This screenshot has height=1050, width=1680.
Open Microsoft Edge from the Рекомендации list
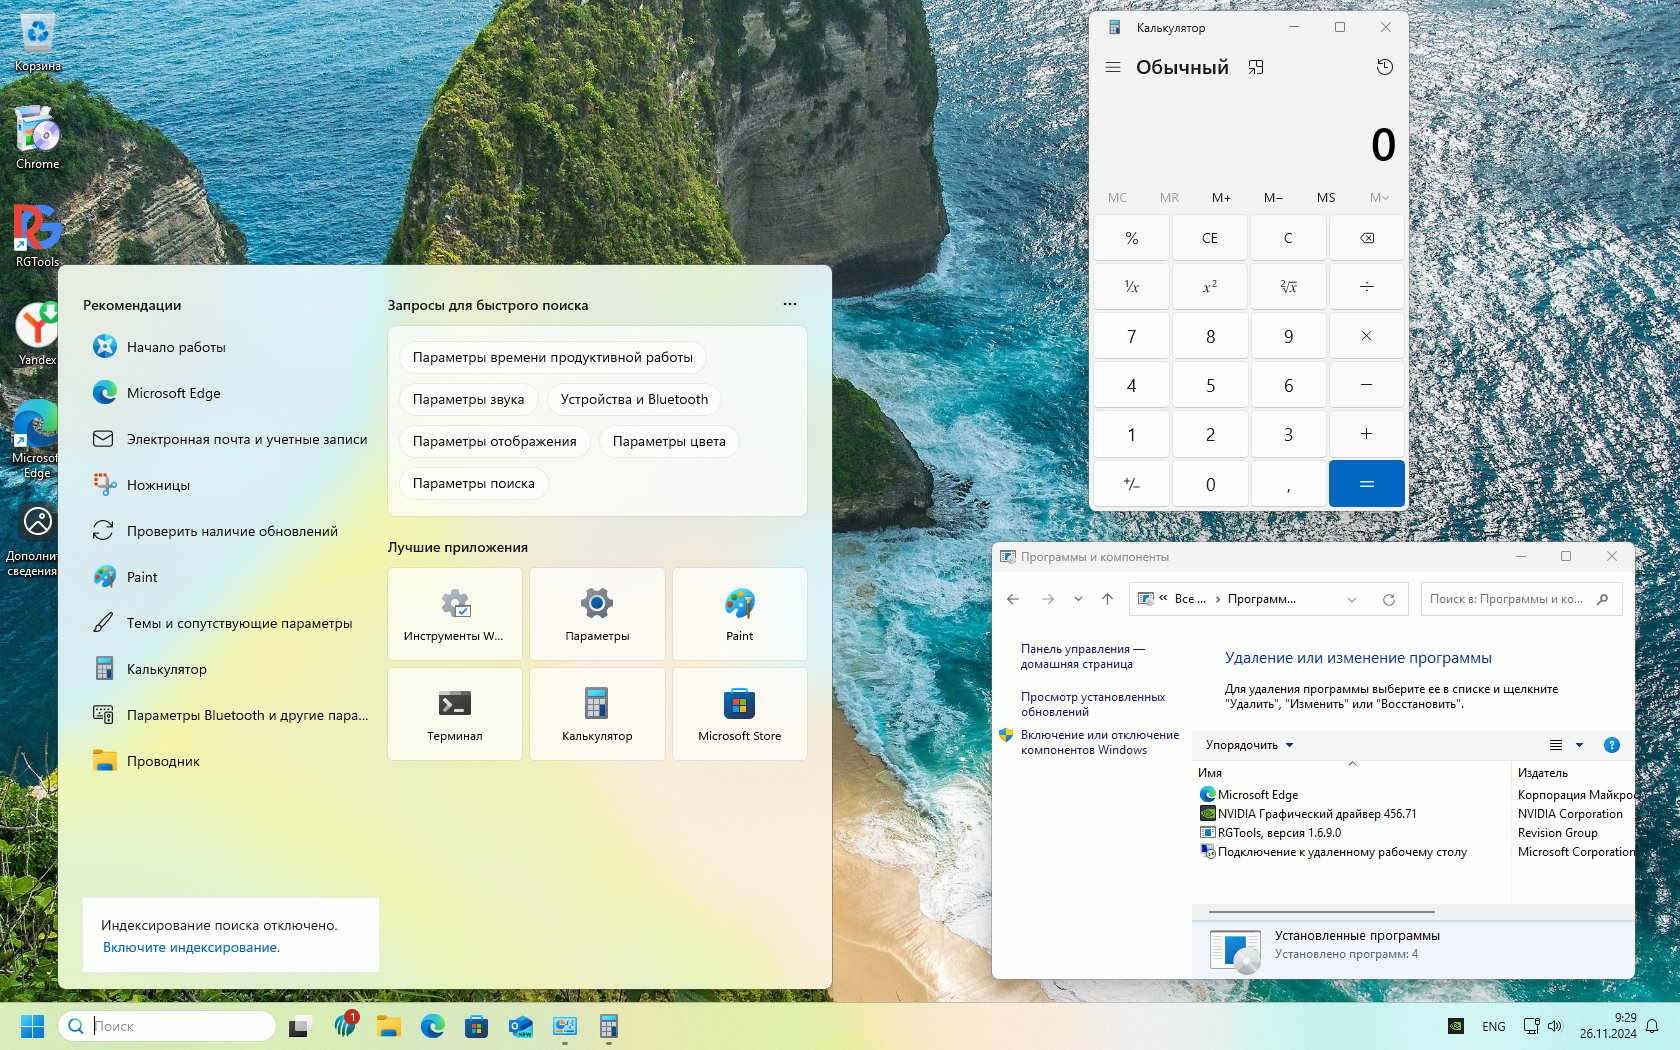point(228,393)
